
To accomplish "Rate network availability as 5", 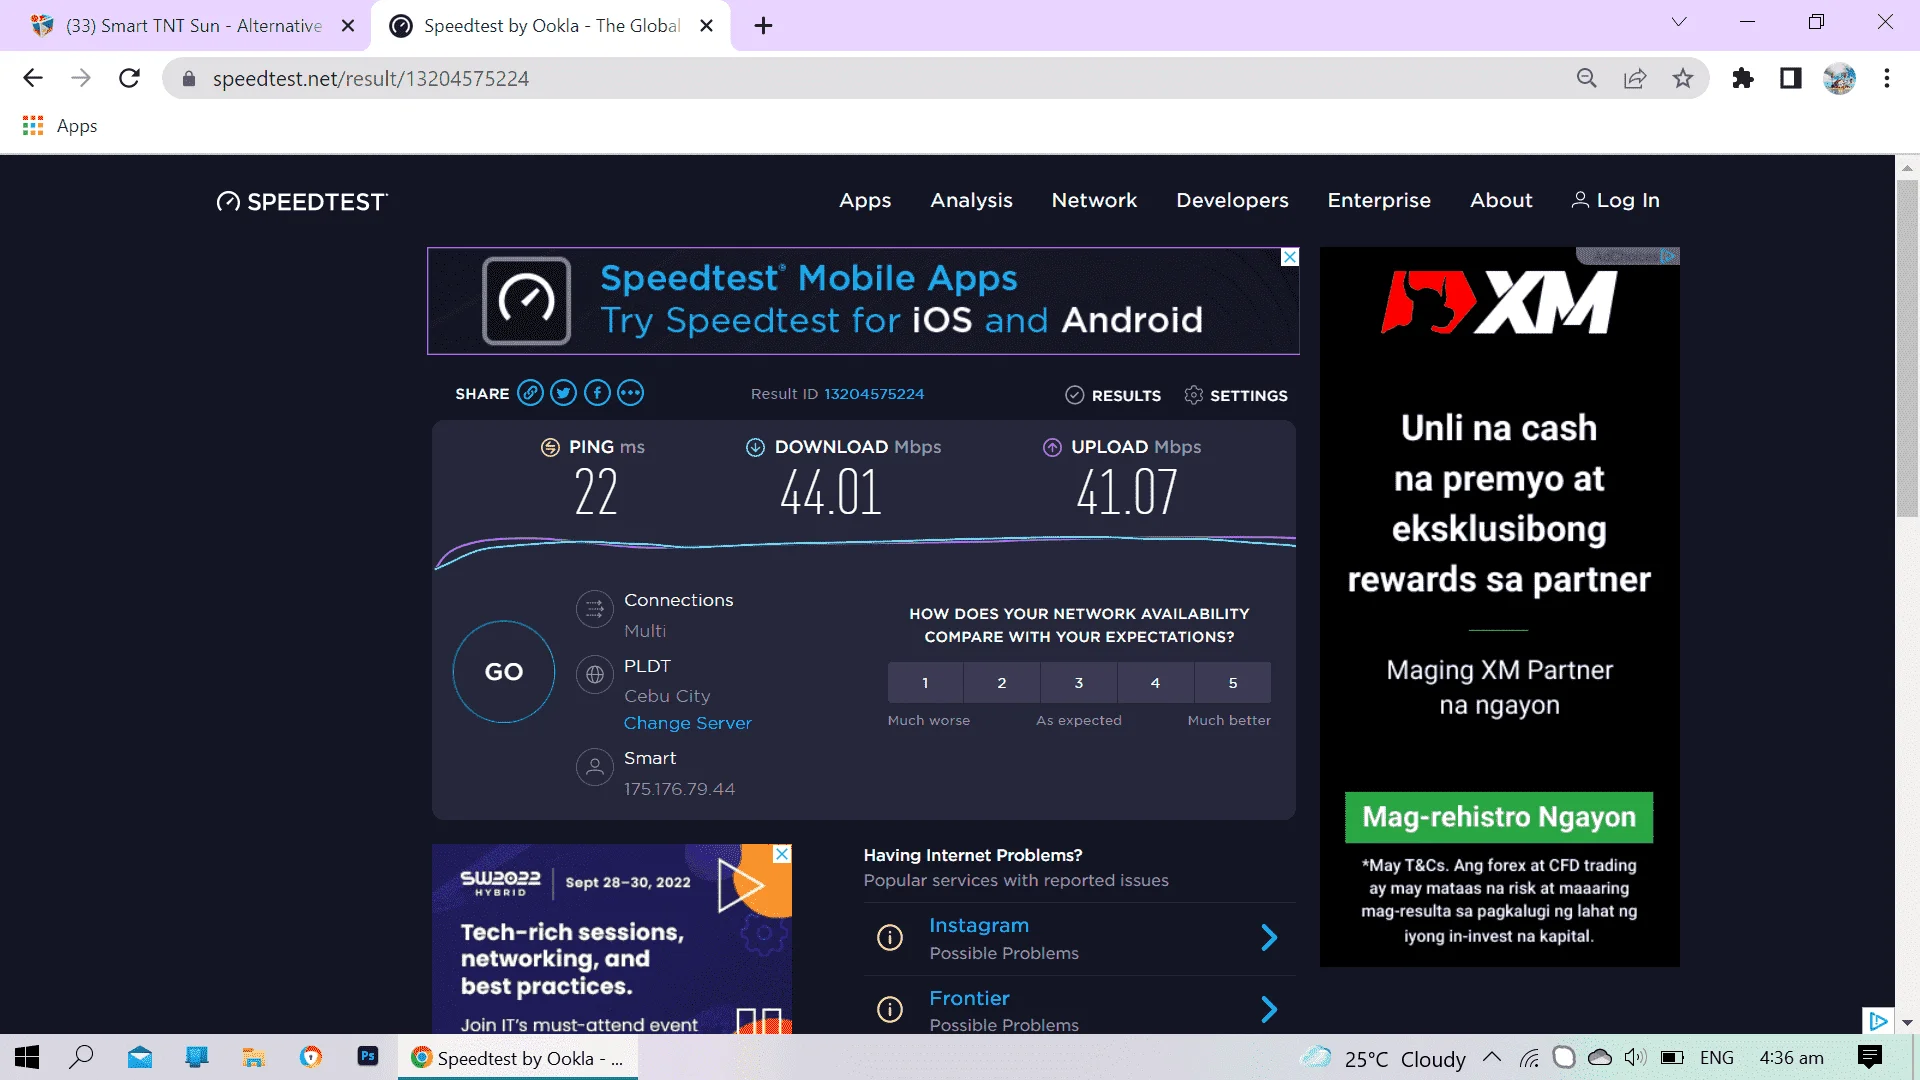I will tap(1233, 682).
